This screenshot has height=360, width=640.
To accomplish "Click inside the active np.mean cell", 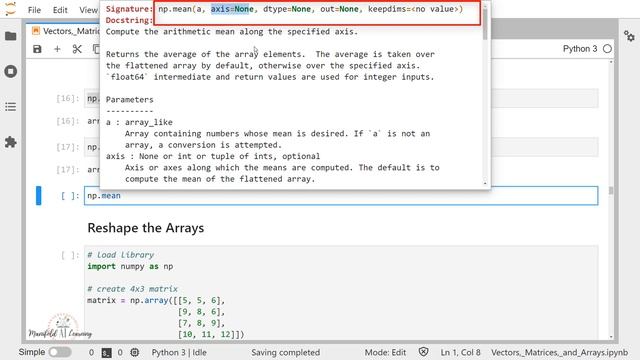I will click(341, 196).
